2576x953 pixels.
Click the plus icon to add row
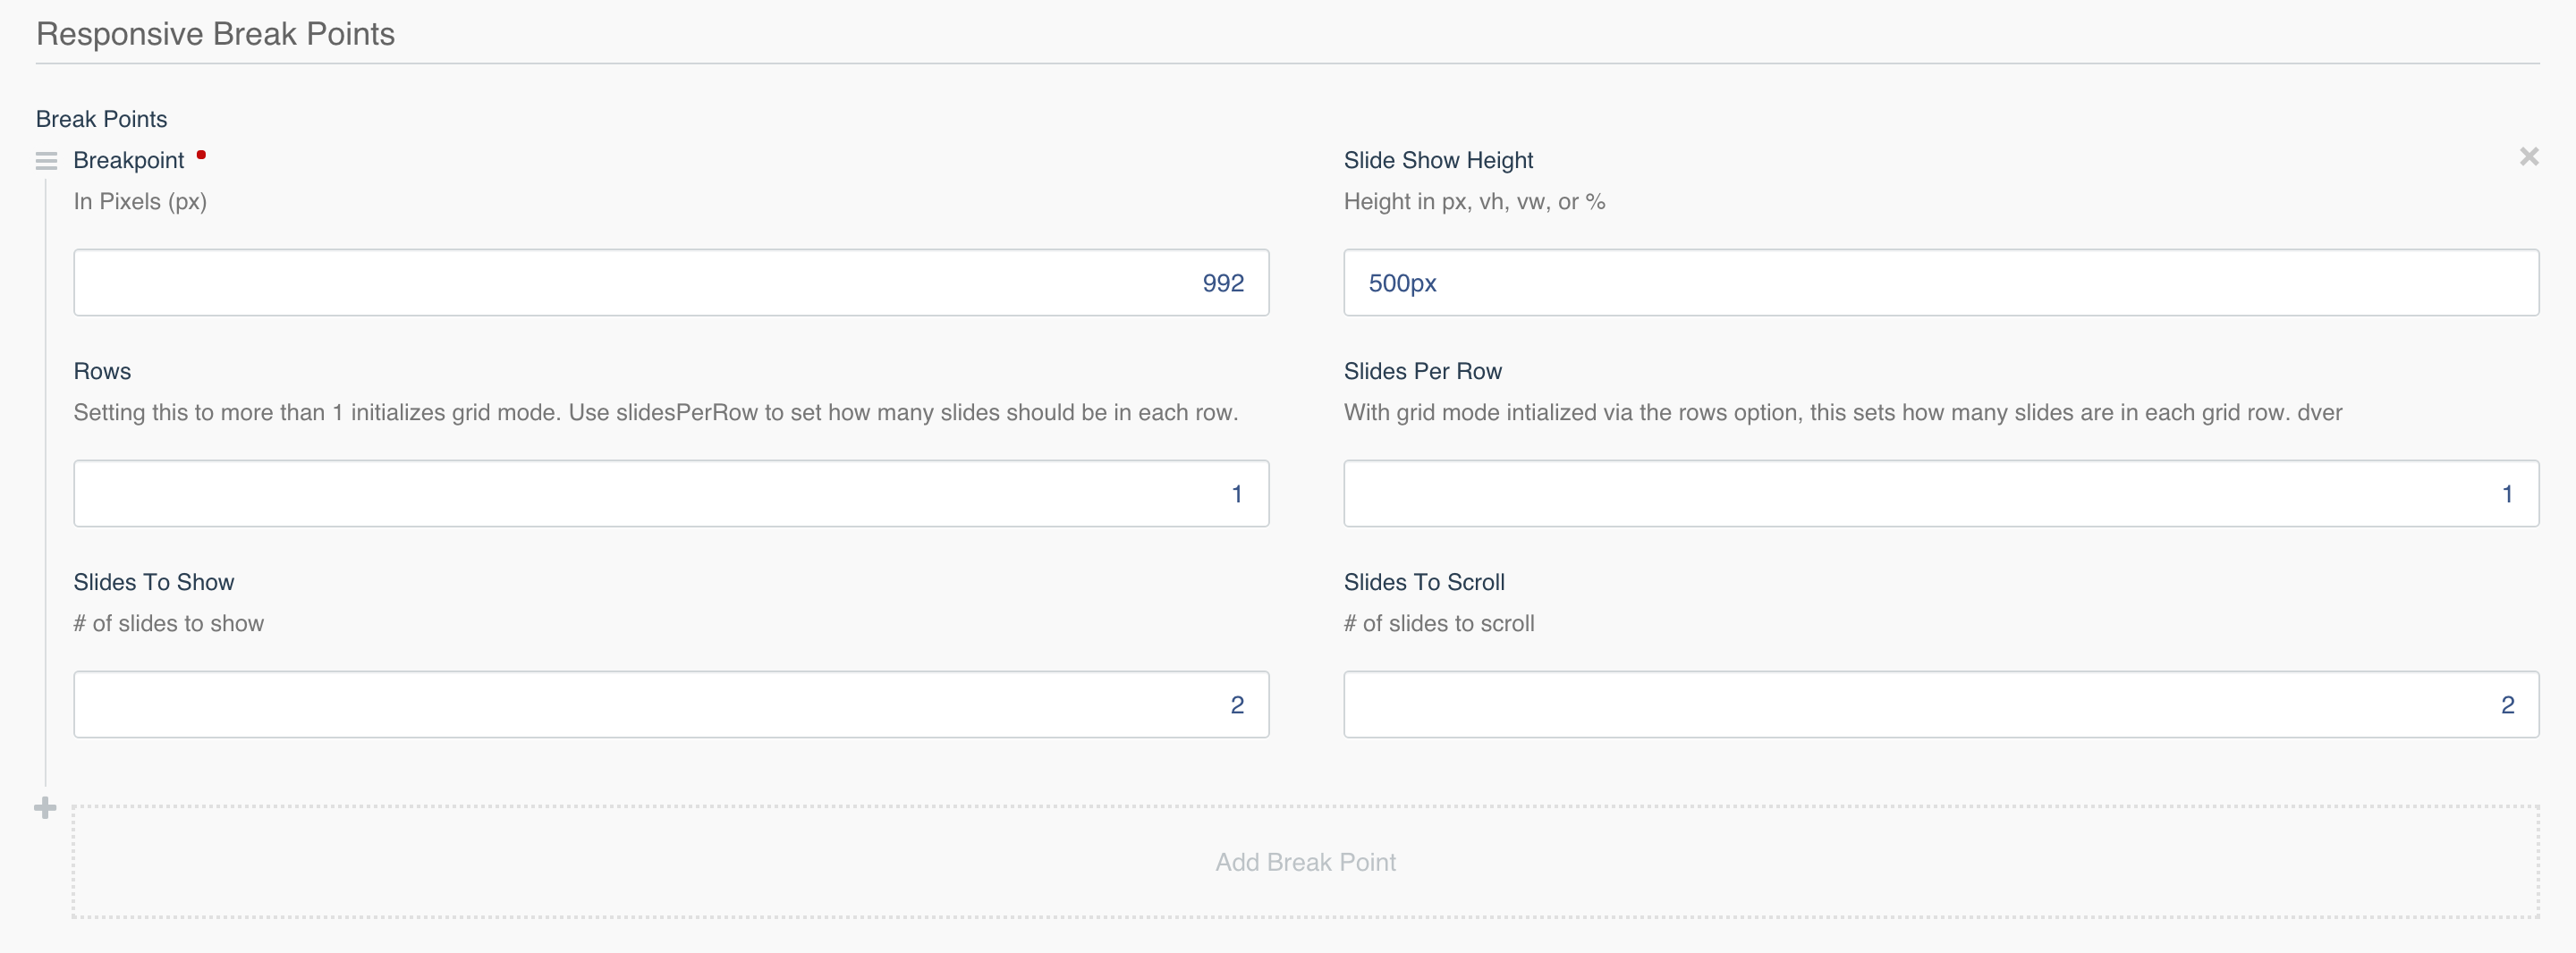[45, 807]
